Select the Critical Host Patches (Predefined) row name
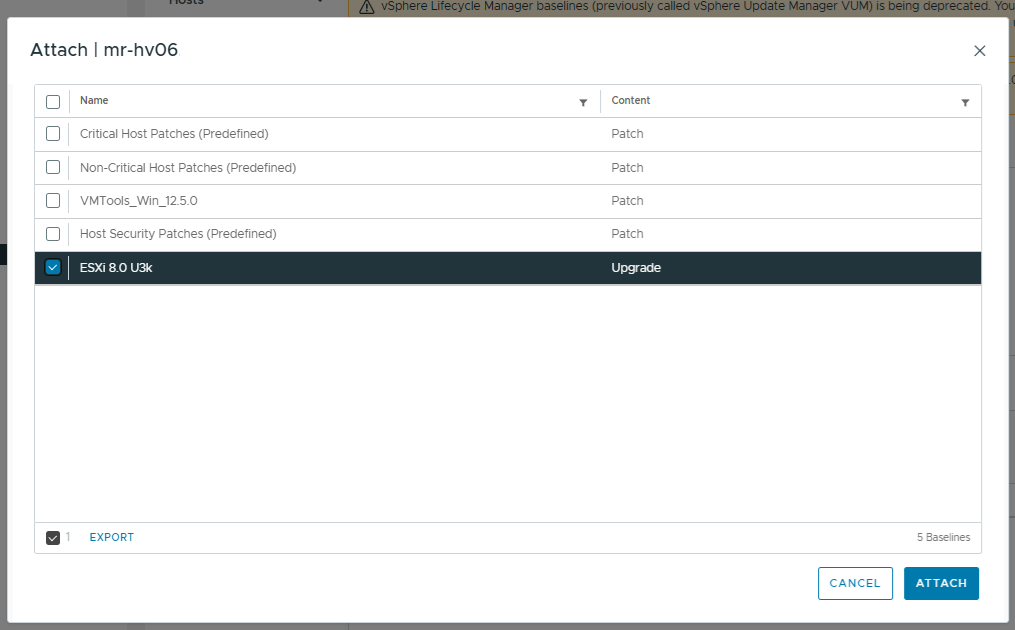The image size is (1015, 630). coord(174,133)
